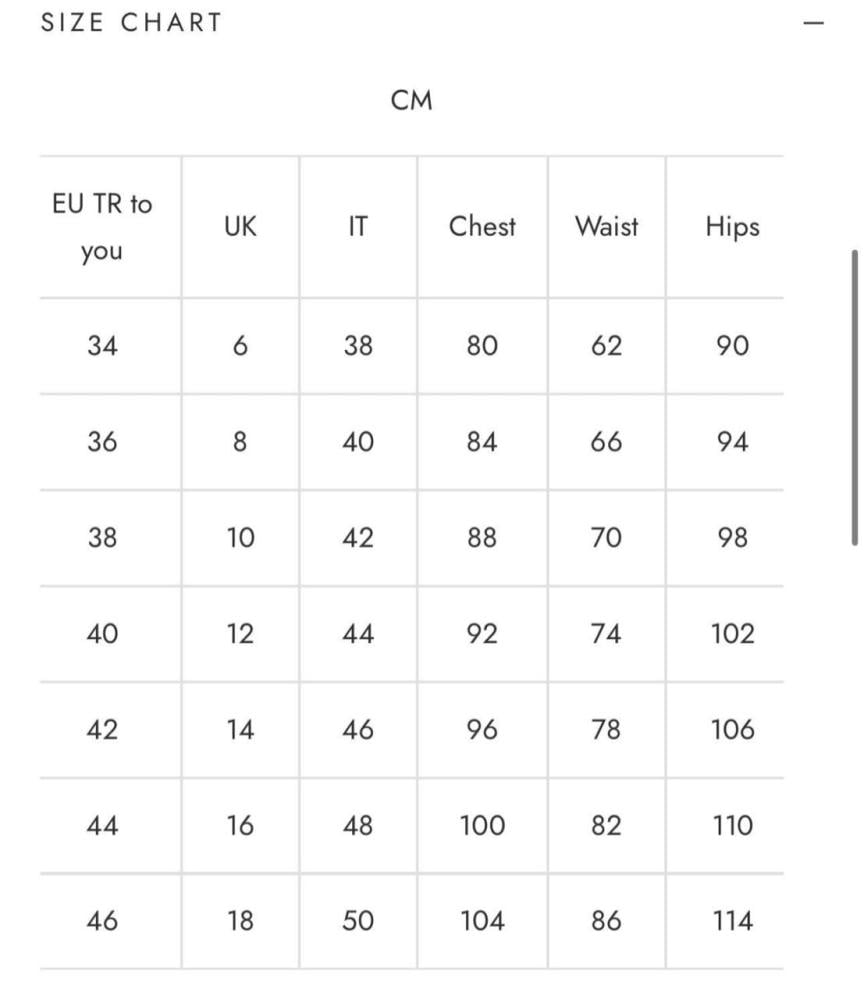Click the UK column header

240,227
